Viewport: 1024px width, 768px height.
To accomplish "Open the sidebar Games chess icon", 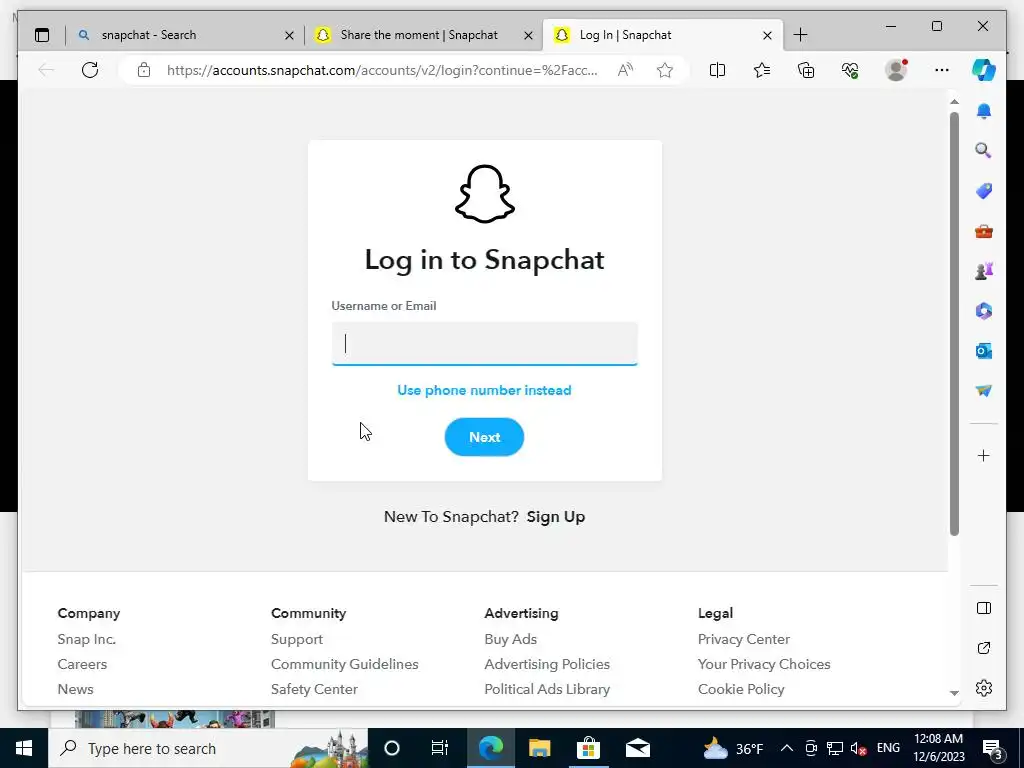I will [x=984, y=271].
